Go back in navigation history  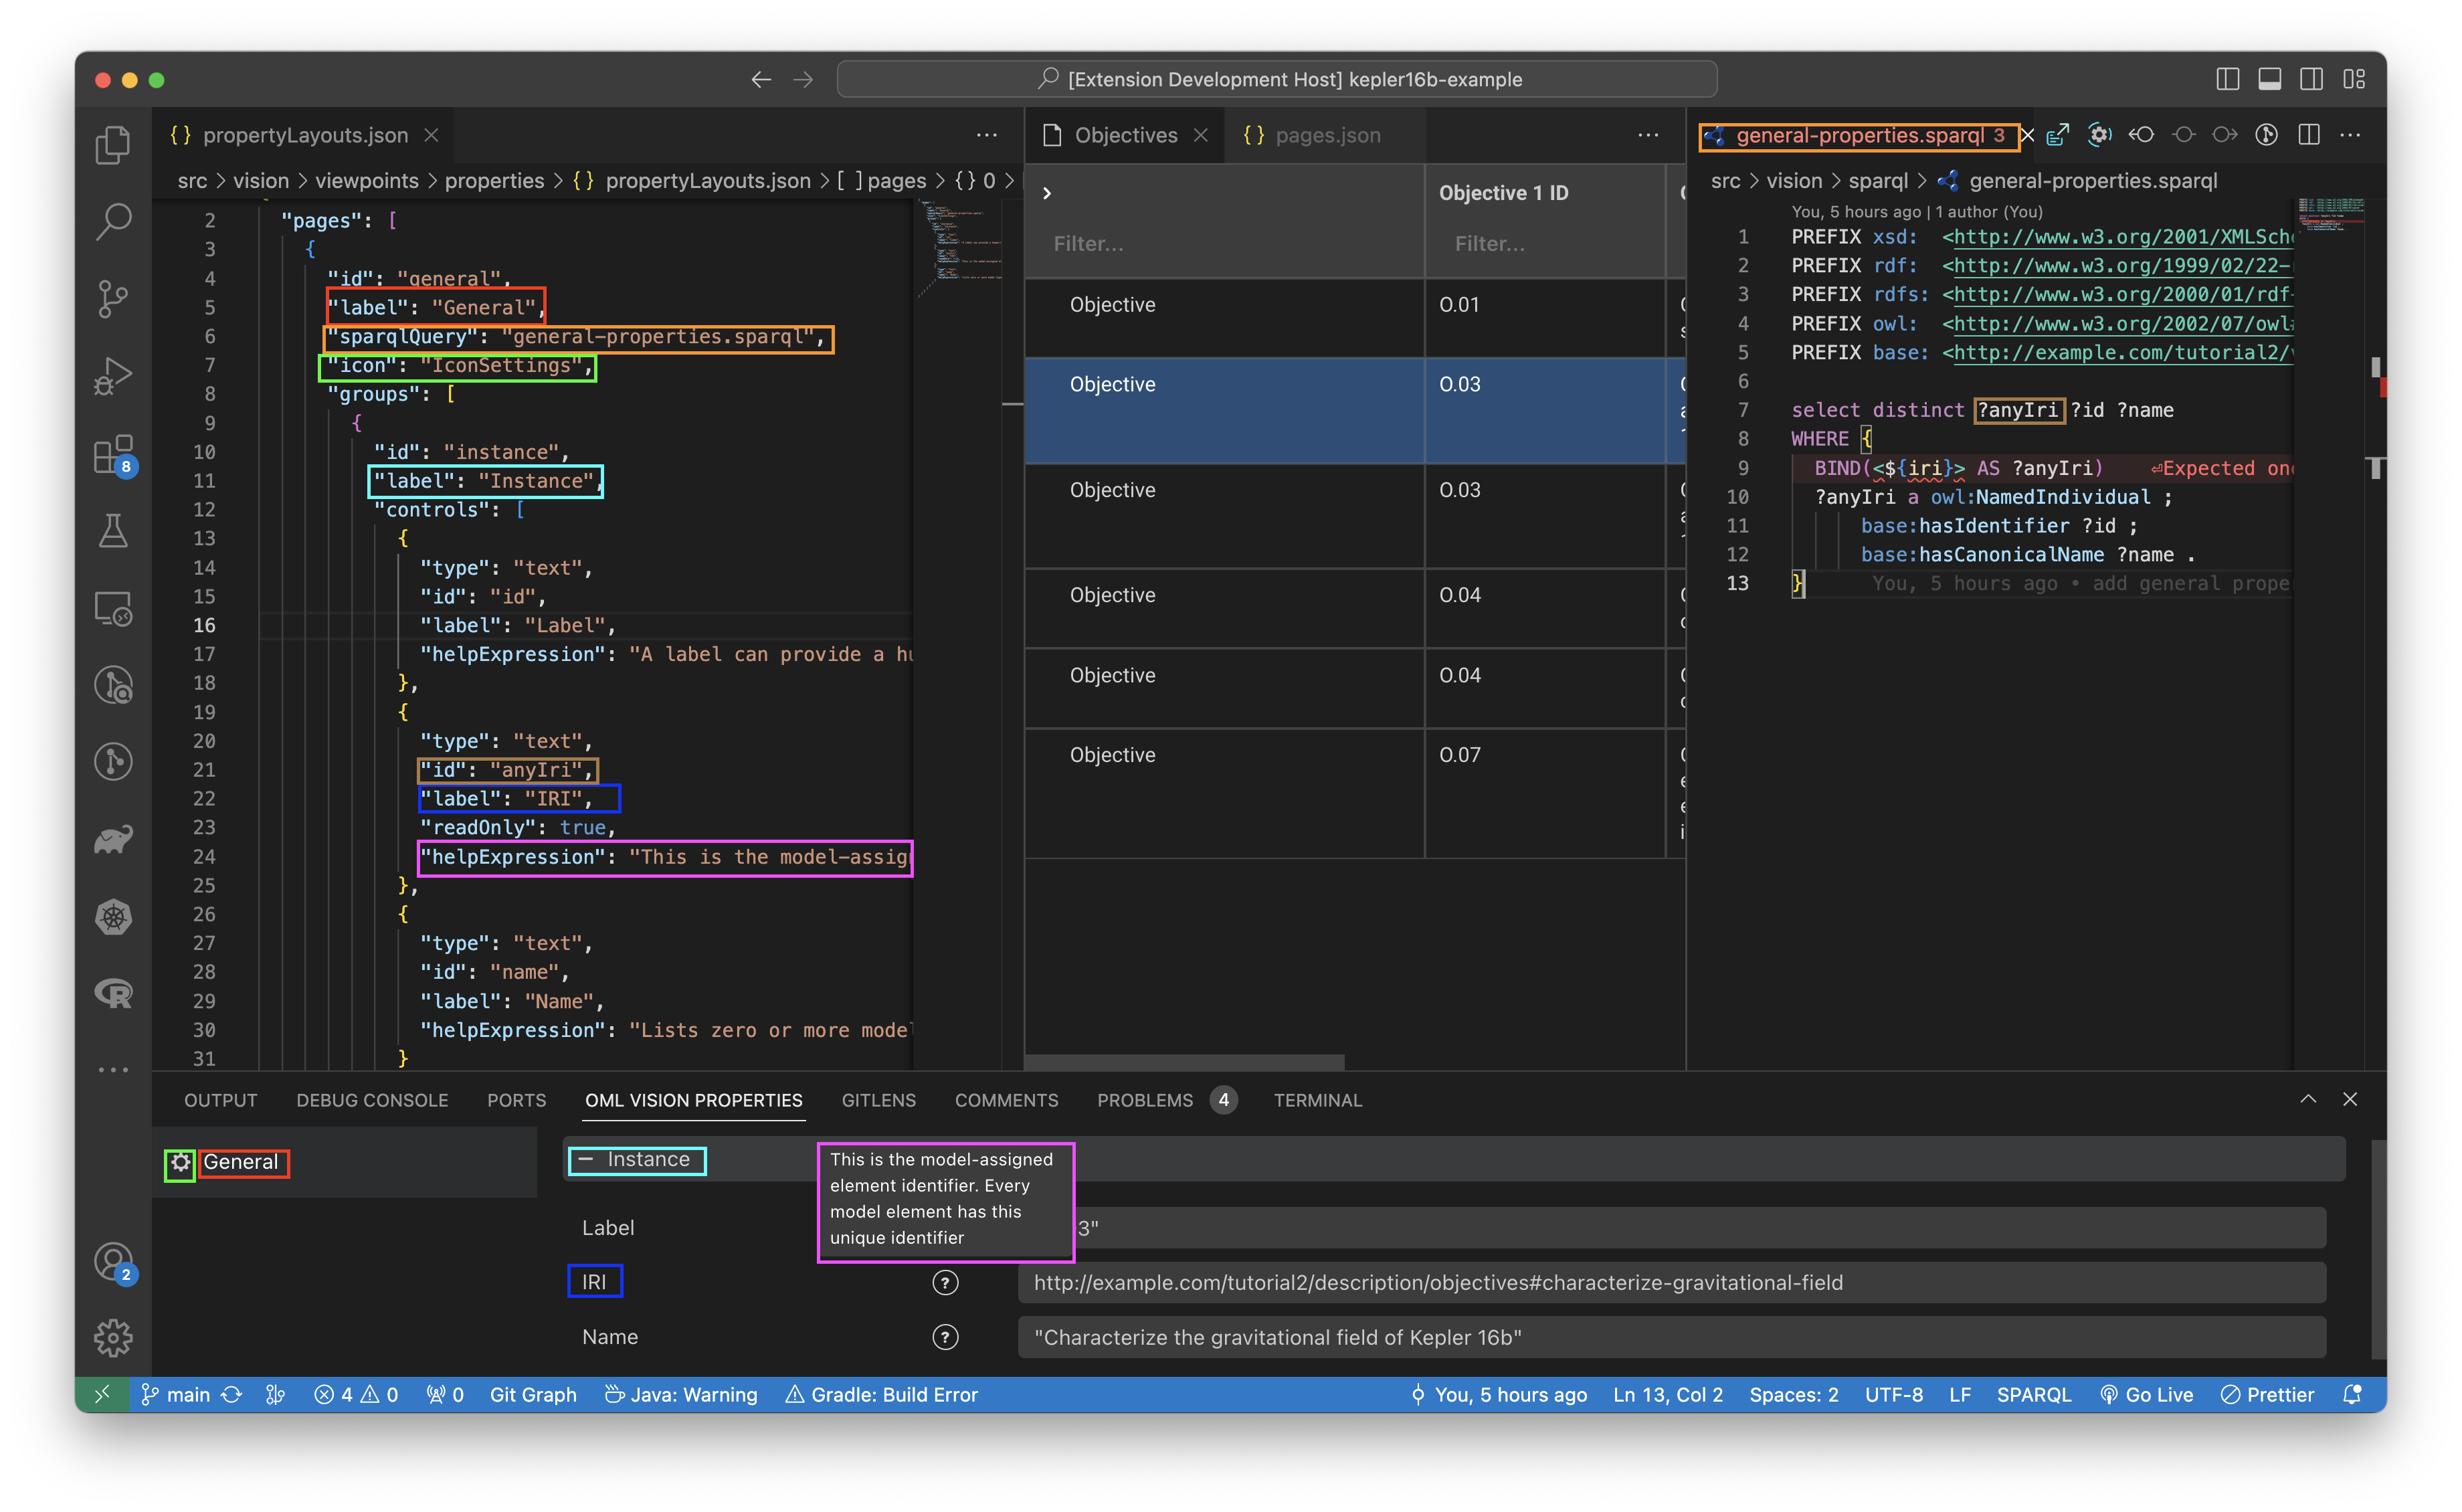click(x=761, y=79)
